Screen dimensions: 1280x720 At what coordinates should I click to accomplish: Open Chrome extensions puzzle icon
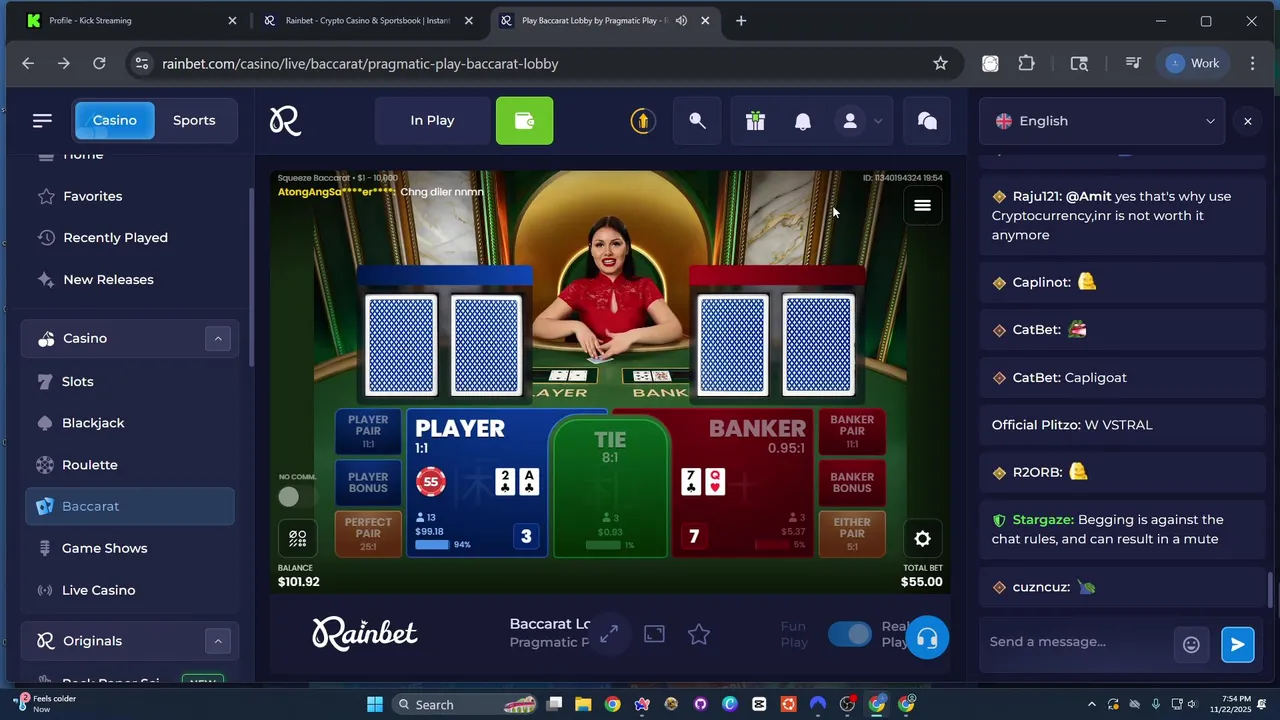[x=1026, y=63]
